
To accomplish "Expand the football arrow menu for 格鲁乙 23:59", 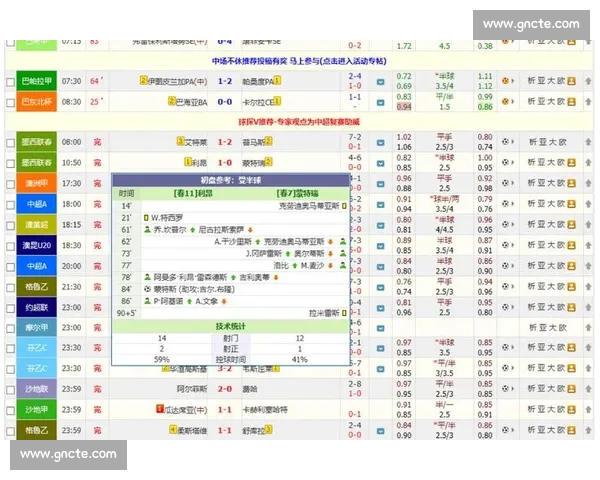I will pyautogui.click(x=508, y=431).
